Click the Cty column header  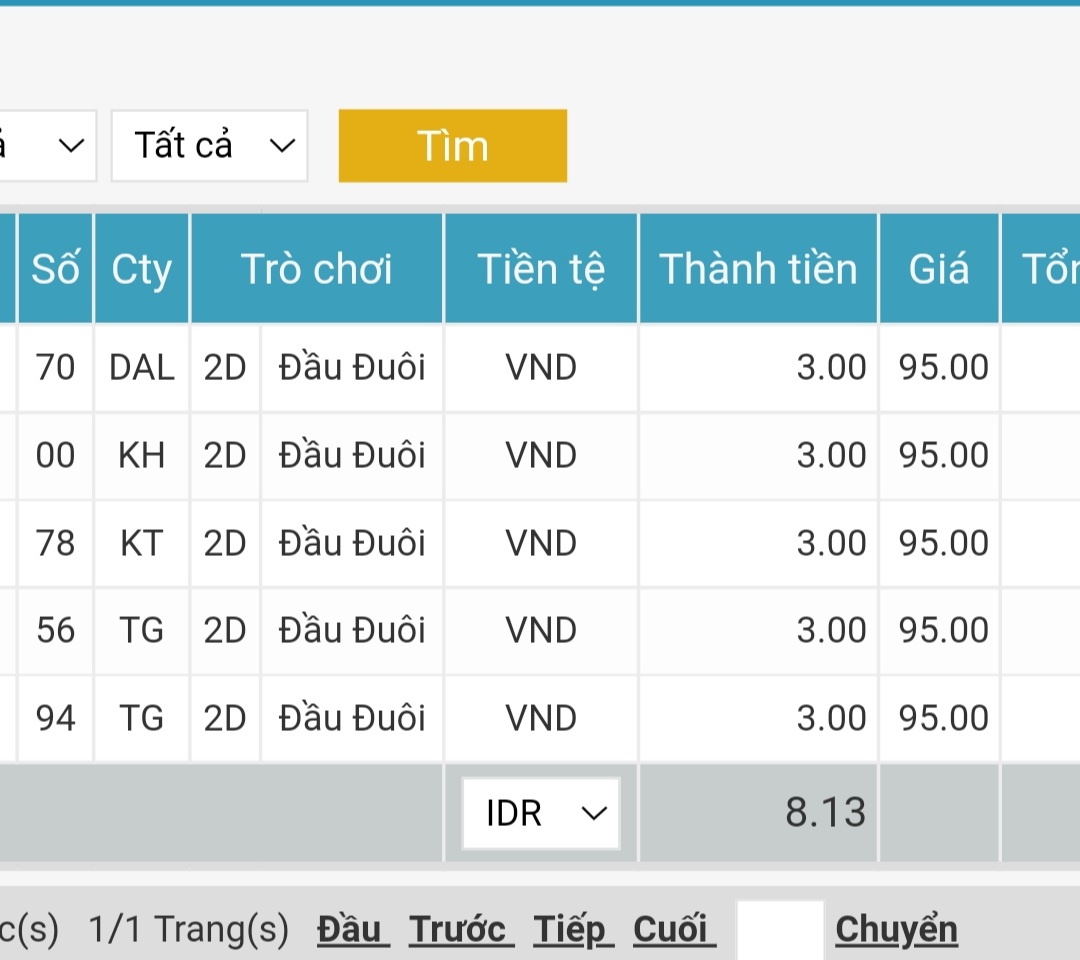[x=141, y=269]
